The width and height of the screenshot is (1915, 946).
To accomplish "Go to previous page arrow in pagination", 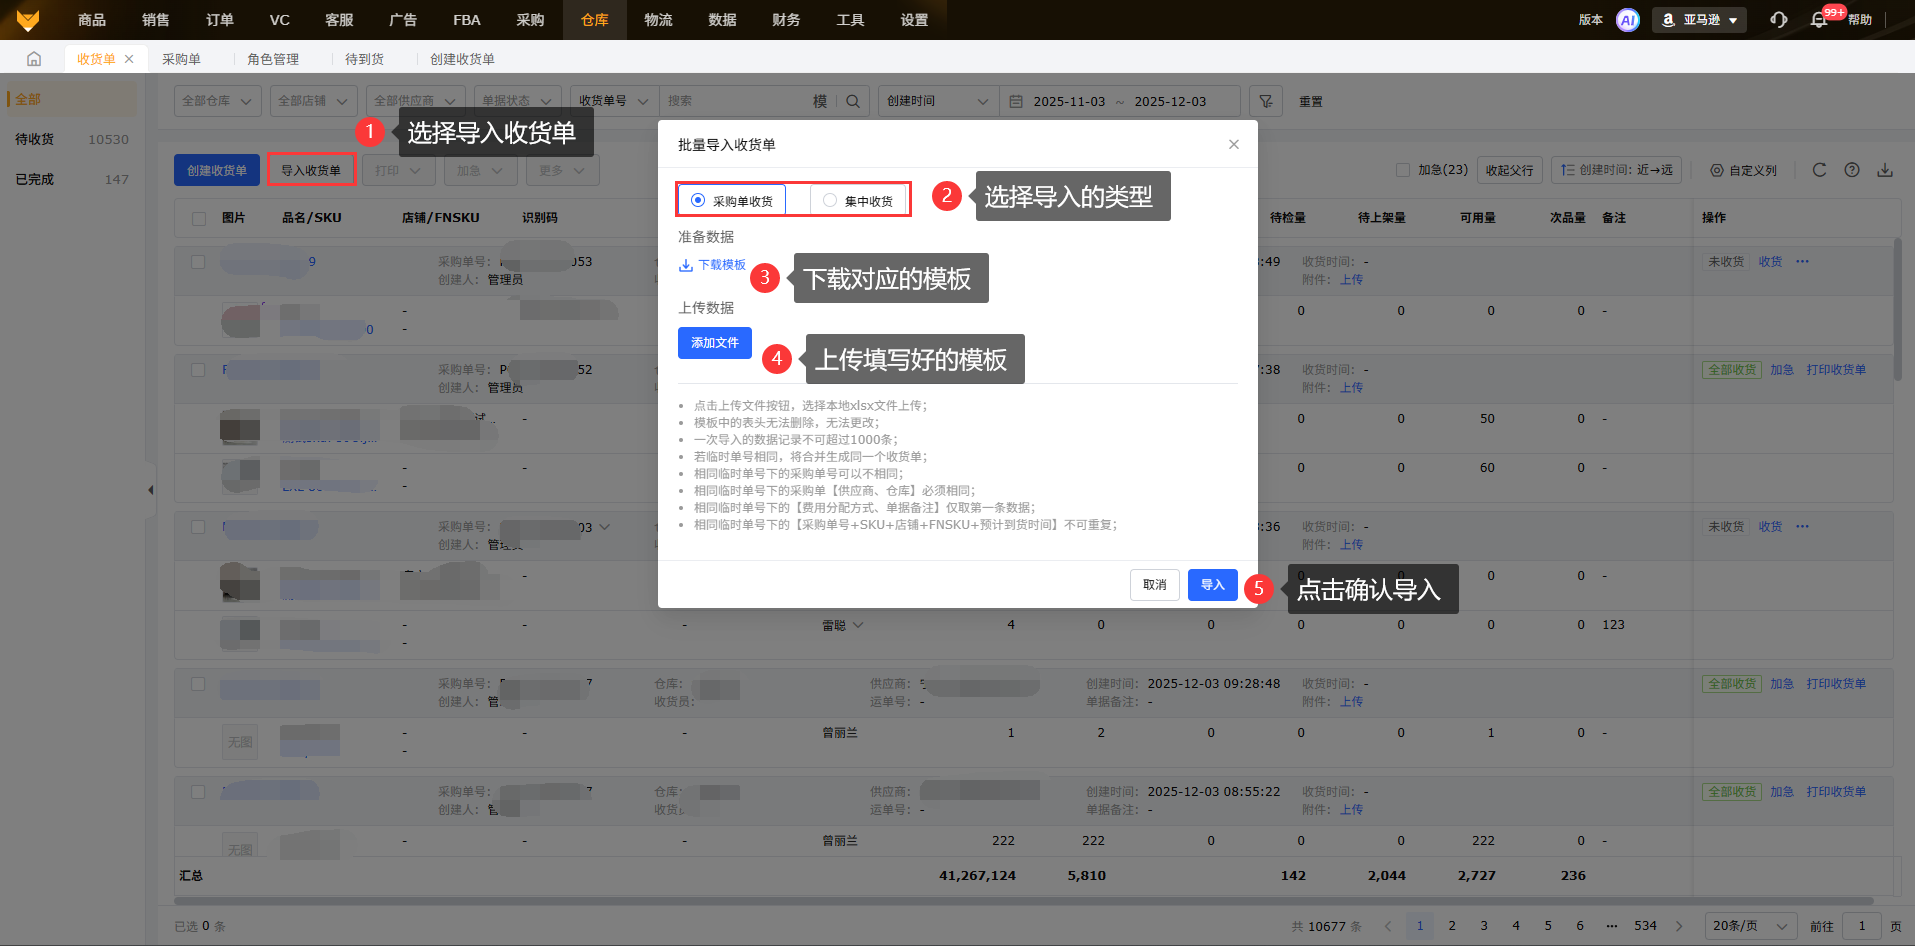I will coord(1388,926).
